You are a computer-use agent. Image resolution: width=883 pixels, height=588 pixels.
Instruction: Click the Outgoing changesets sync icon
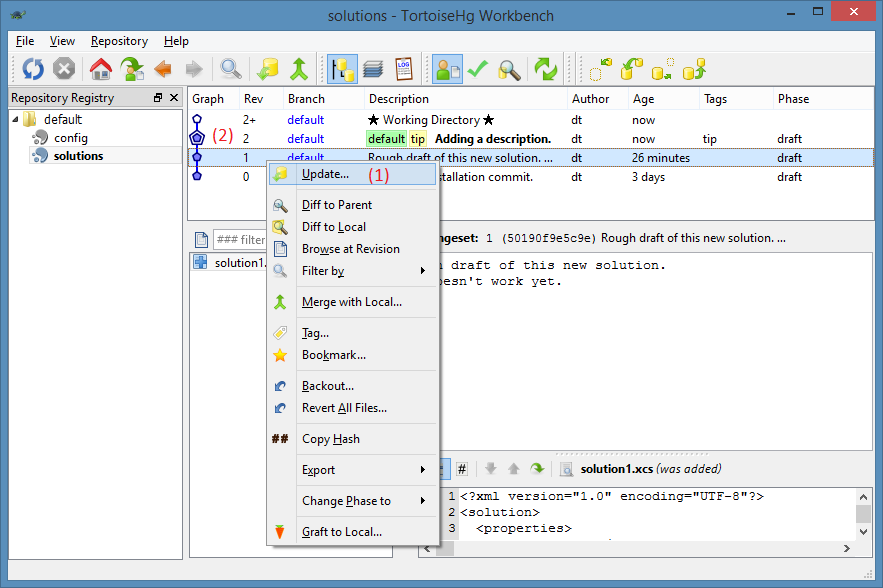pos(663,69)
